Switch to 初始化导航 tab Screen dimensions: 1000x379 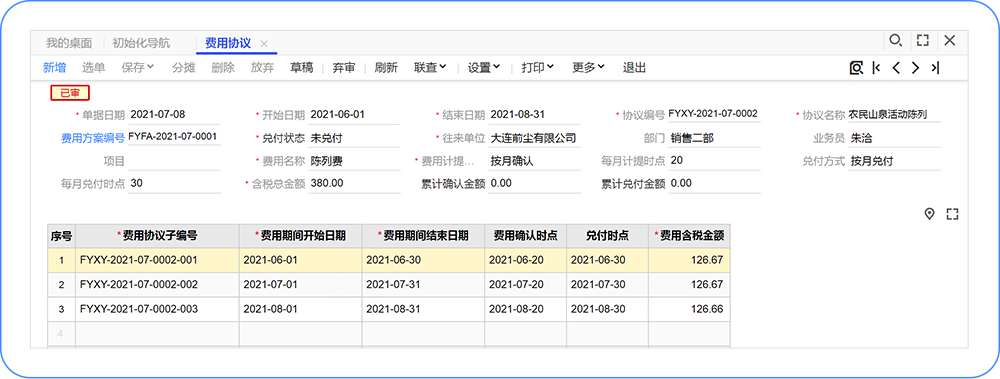click(141, 43)
